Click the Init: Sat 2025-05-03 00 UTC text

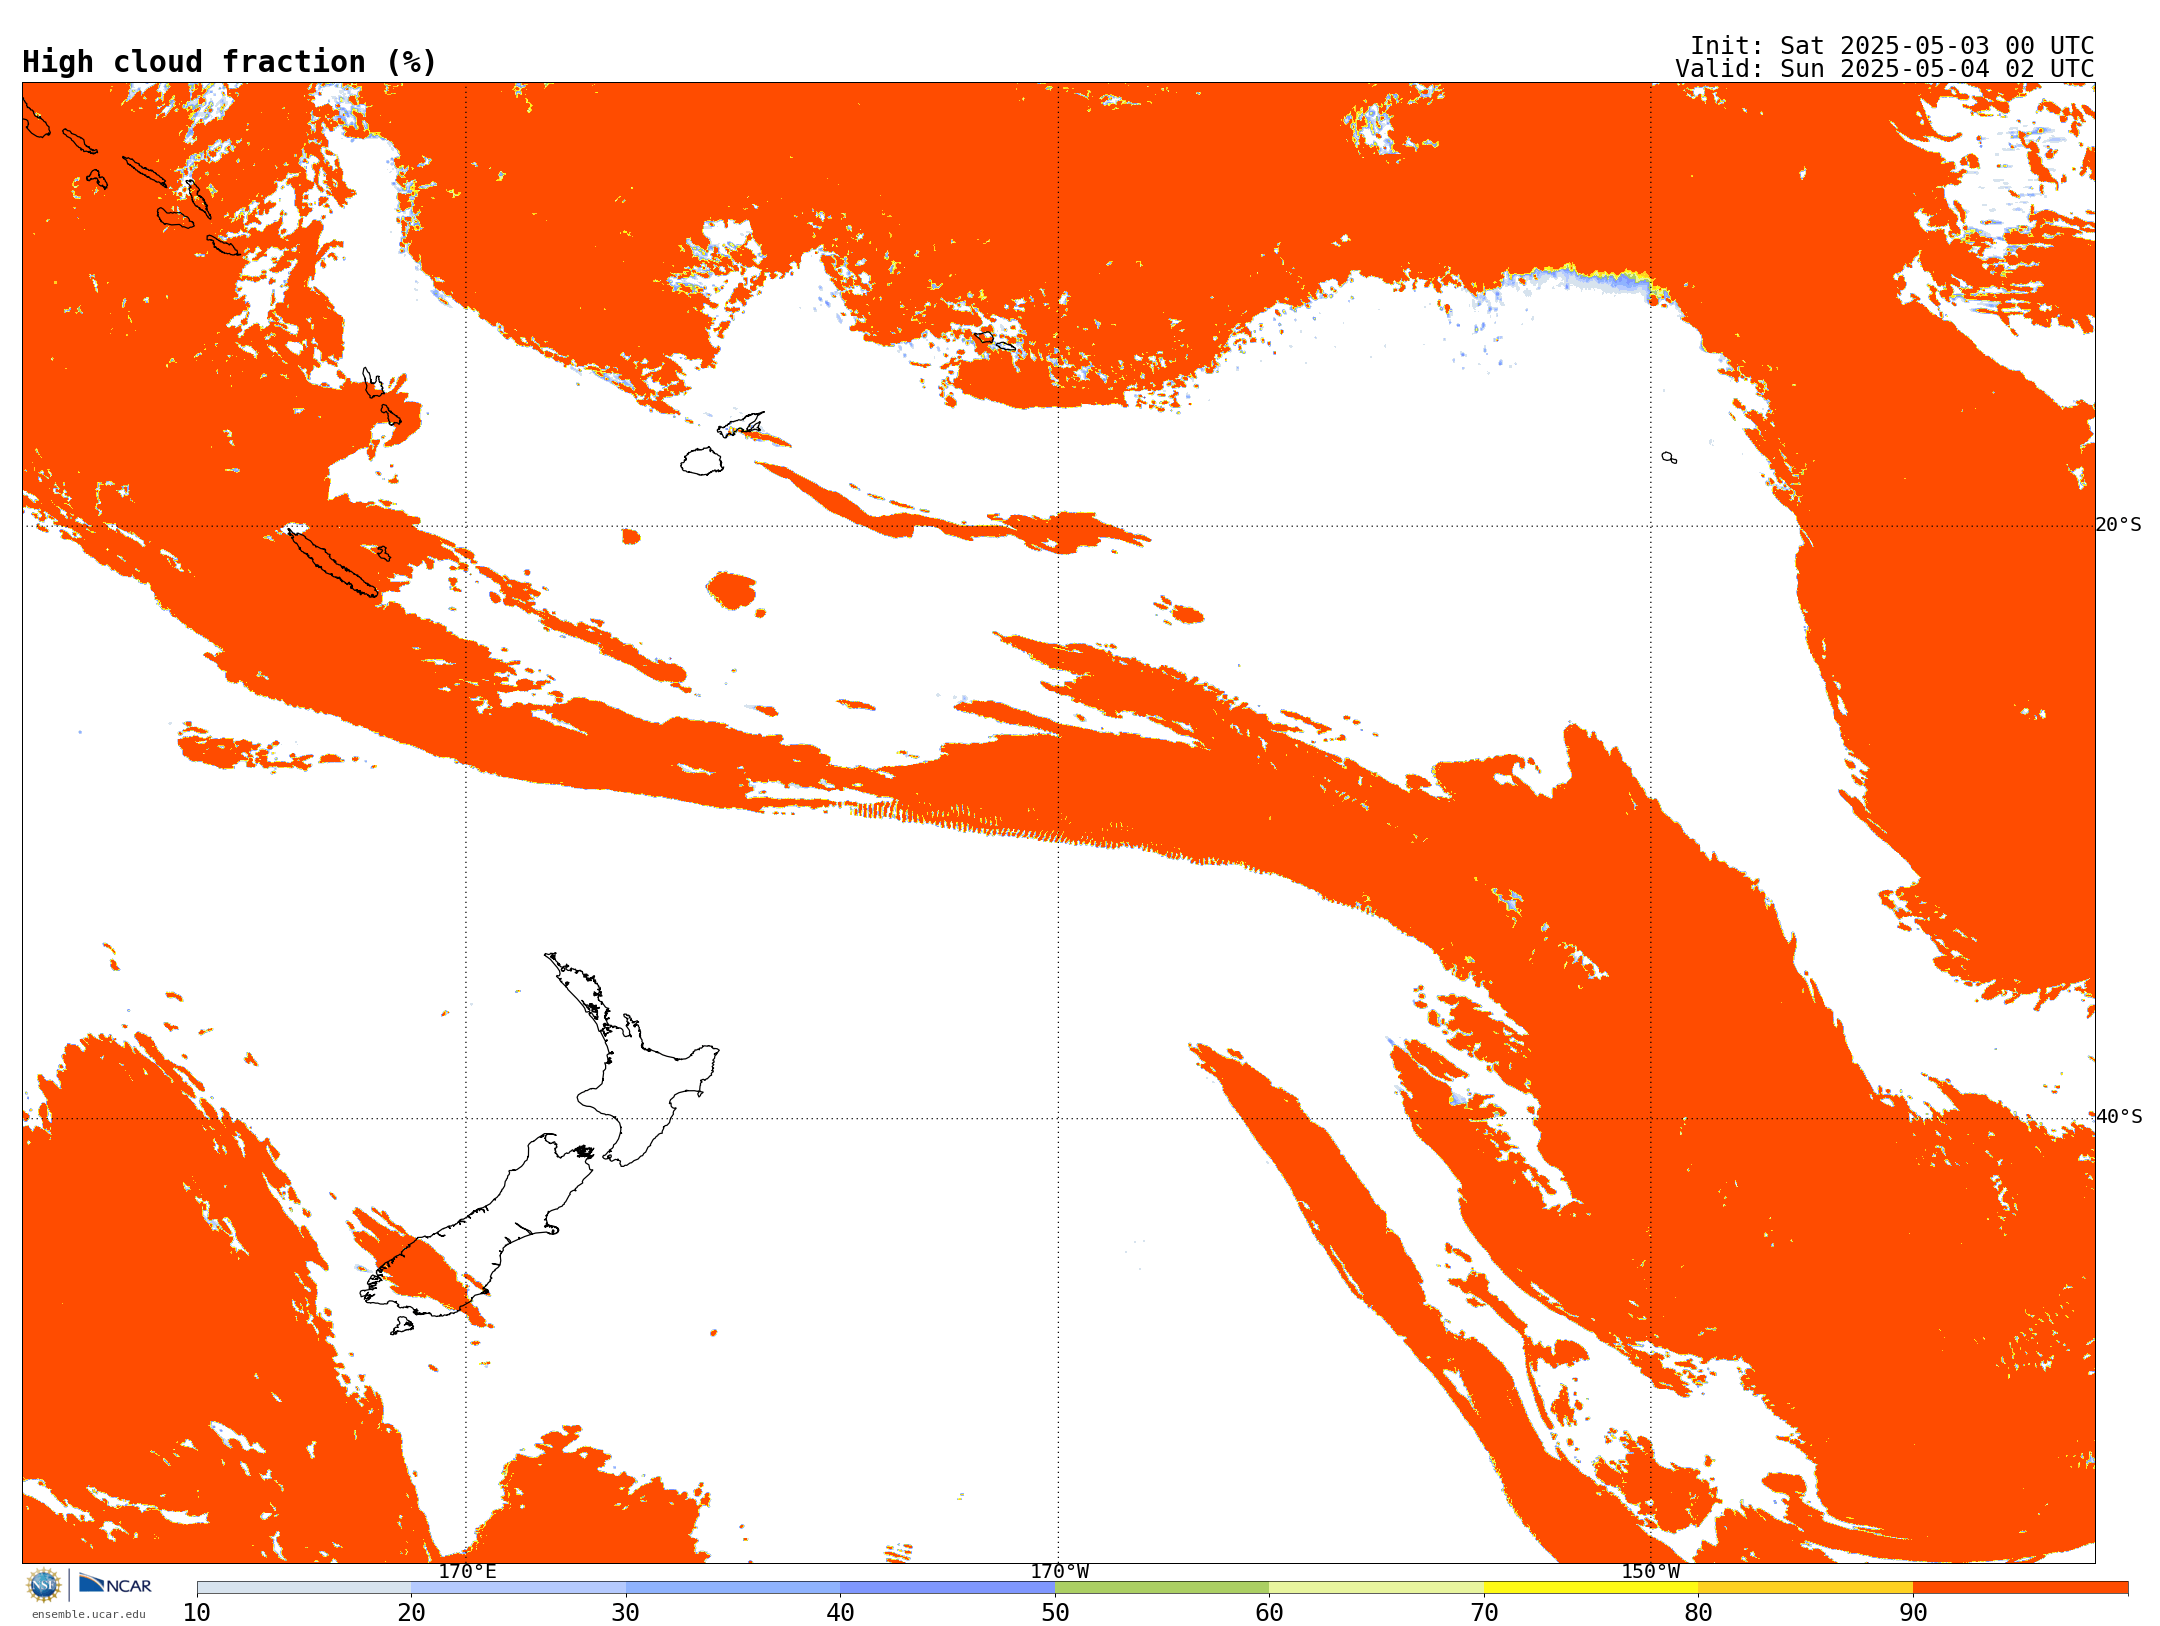[x=1892, y=46]
